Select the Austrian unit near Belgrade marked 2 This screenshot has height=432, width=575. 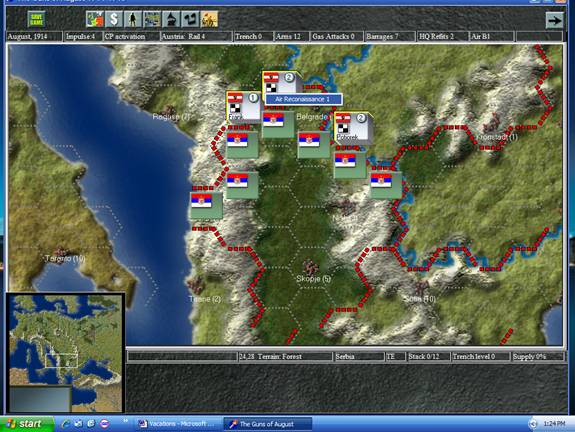pyautogui.click(x=281, y=87)
